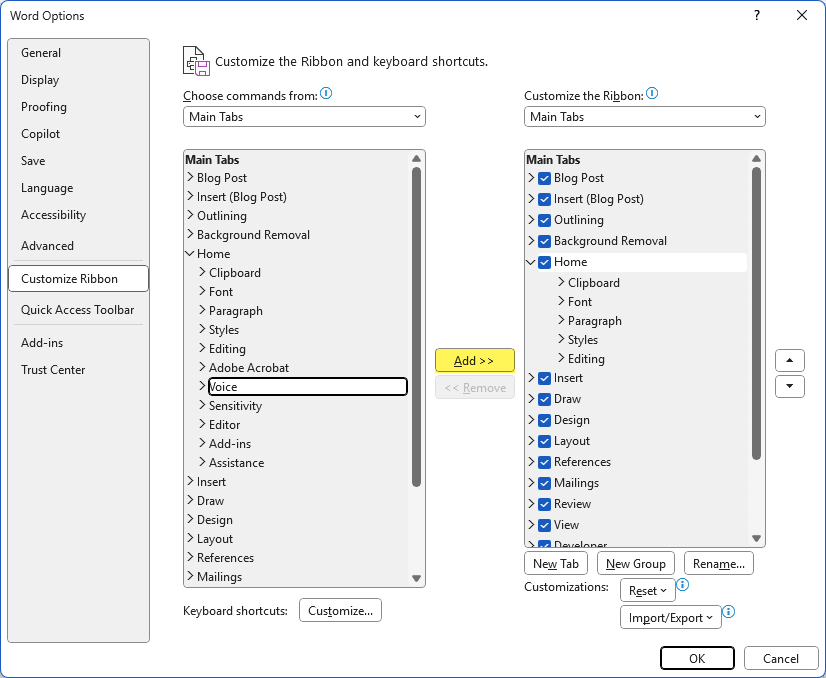Click the left list scroll up arrow
This screenshot has height=678, width=826.
[x=416, y=159]
